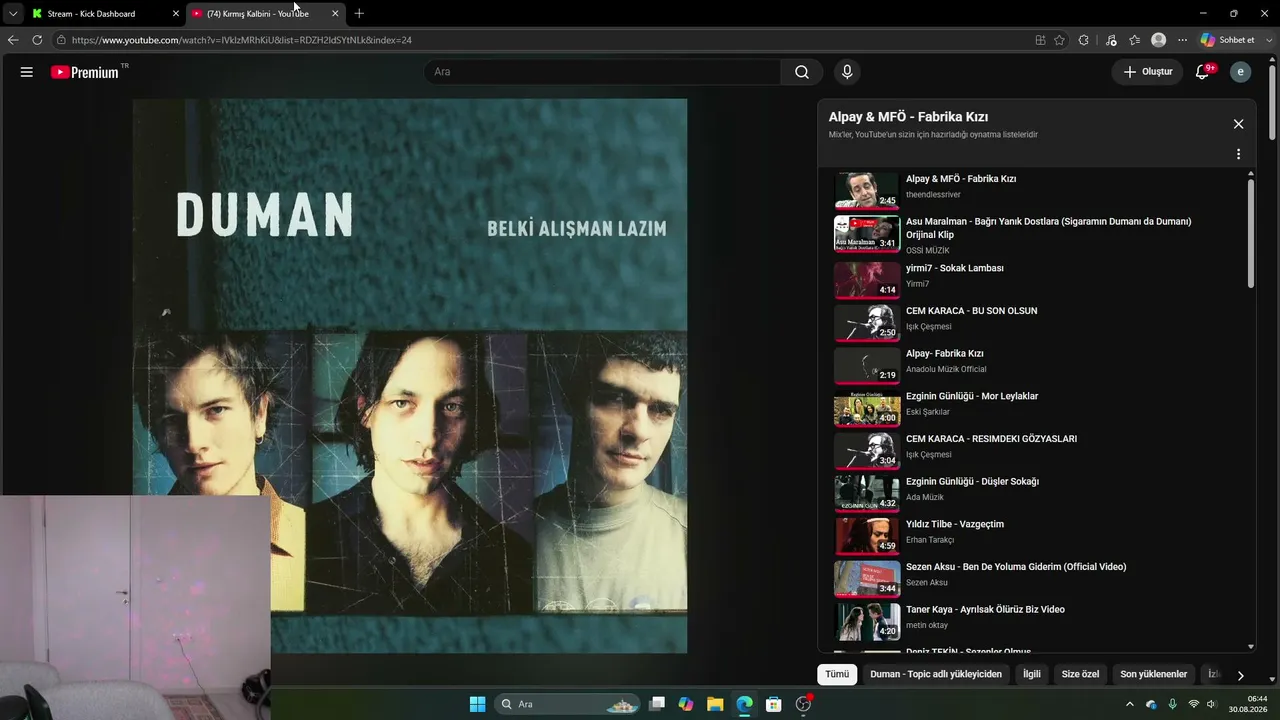1280x720 pixels.
Task: Open File Explorer from the taskbar
Action: point(715,704)
